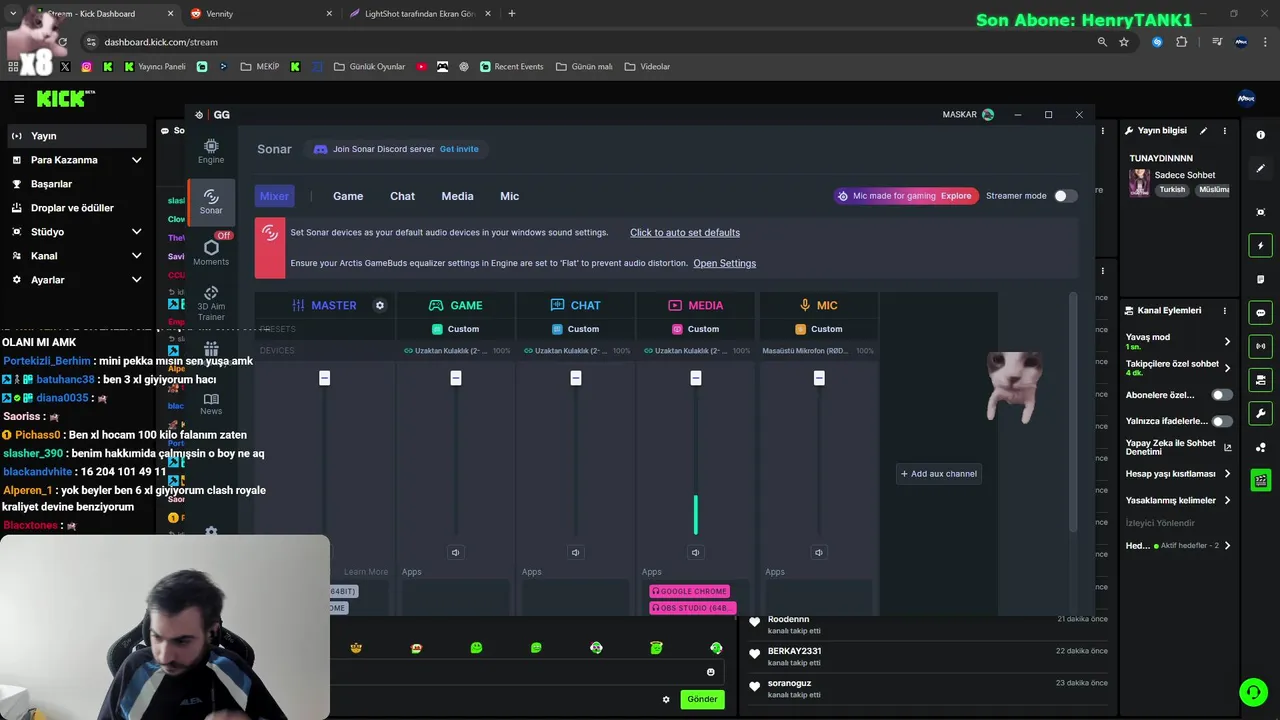Open the Engine section in SteelSeries GG
1280x720 pixels.
coord(211,151)
